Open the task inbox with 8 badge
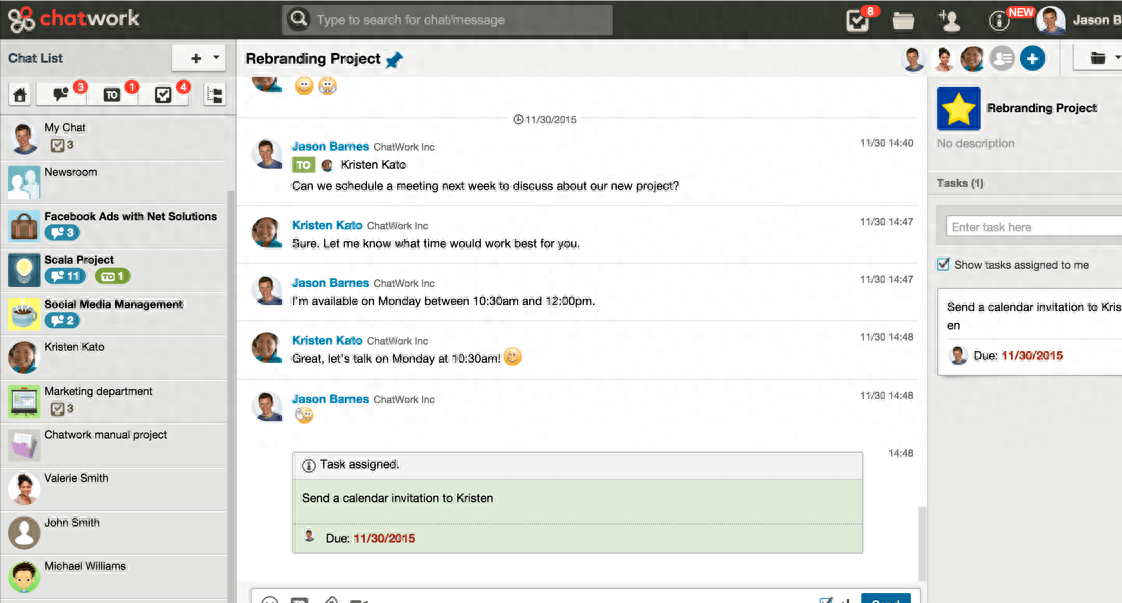This screenshot has height=603, width=1122. click(858, 20)
